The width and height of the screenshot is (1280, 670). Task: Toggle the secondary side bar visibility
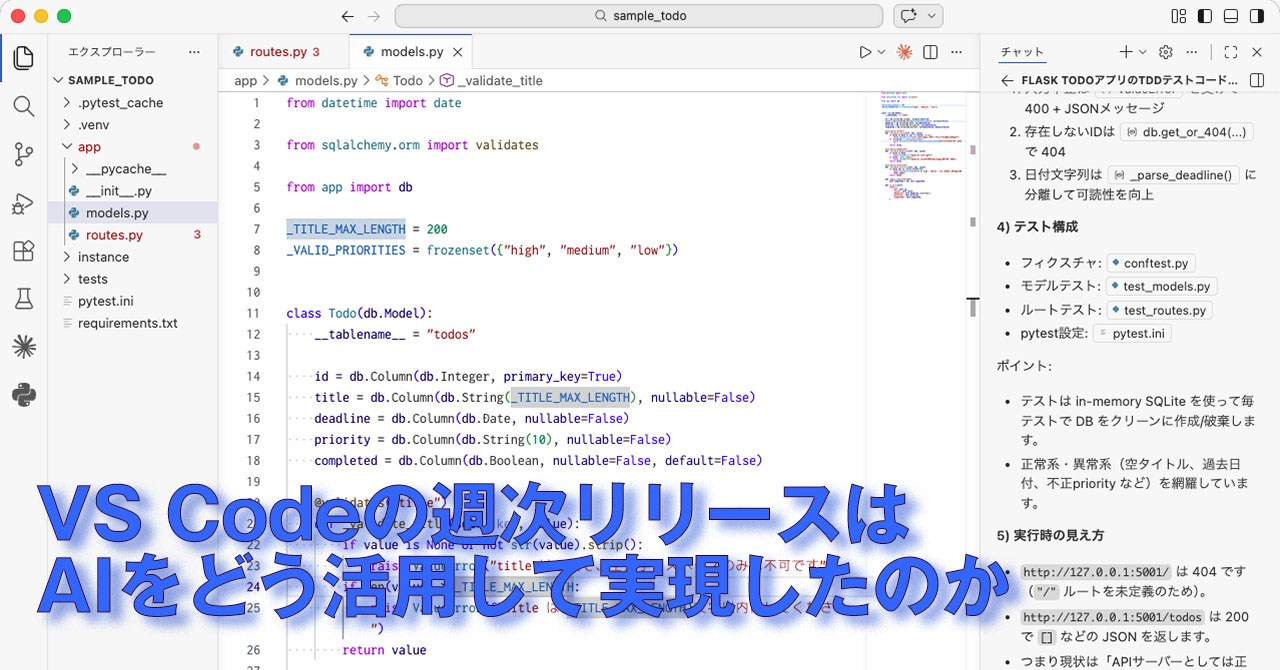point(1257,16)
